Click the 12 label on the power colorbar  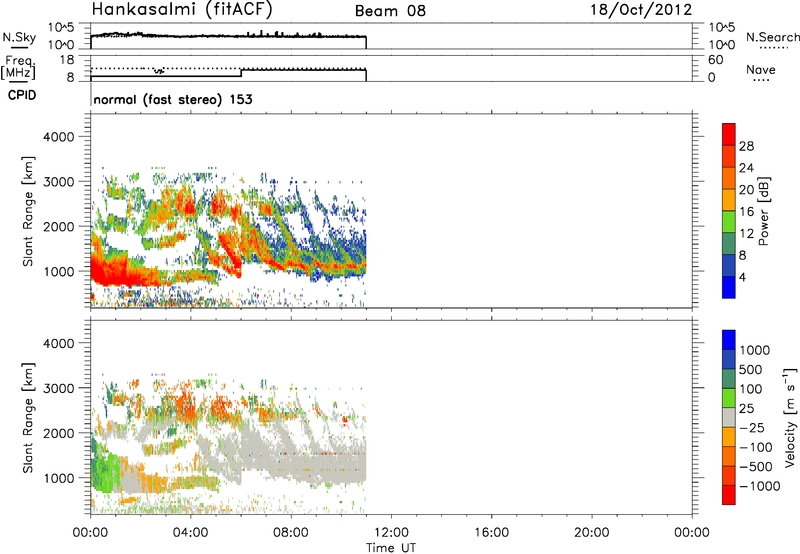click(746, 234)
